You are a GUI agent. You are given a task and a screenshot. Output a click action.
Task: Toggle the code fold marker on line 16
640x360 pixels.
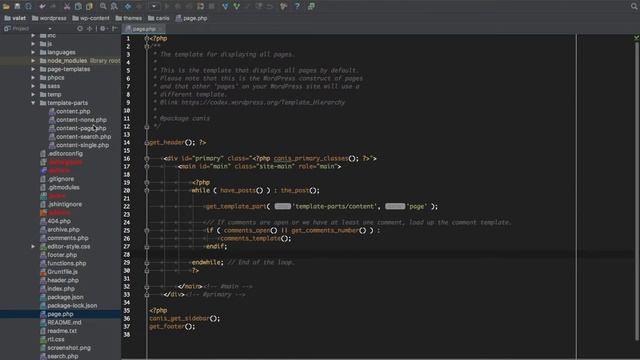point(147,158)
